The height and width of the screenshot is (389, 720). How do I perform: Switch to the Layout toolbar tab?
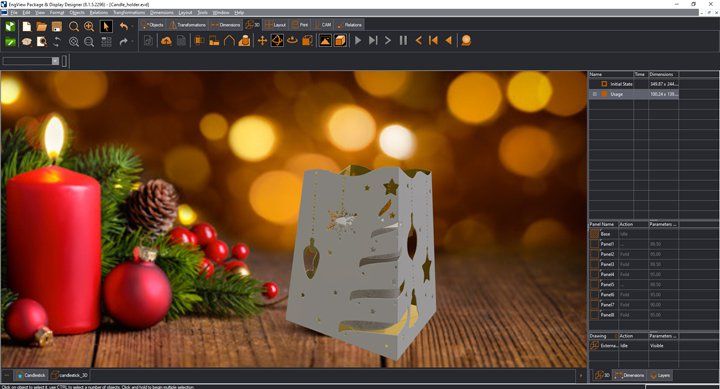[x=276, y=25]
